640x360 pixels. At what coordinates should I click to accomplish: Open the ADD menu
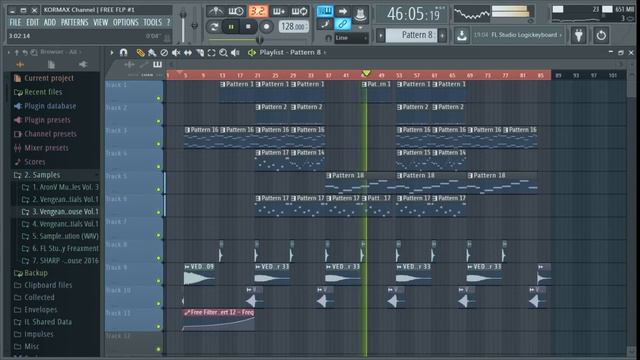[x=50, y=22]
